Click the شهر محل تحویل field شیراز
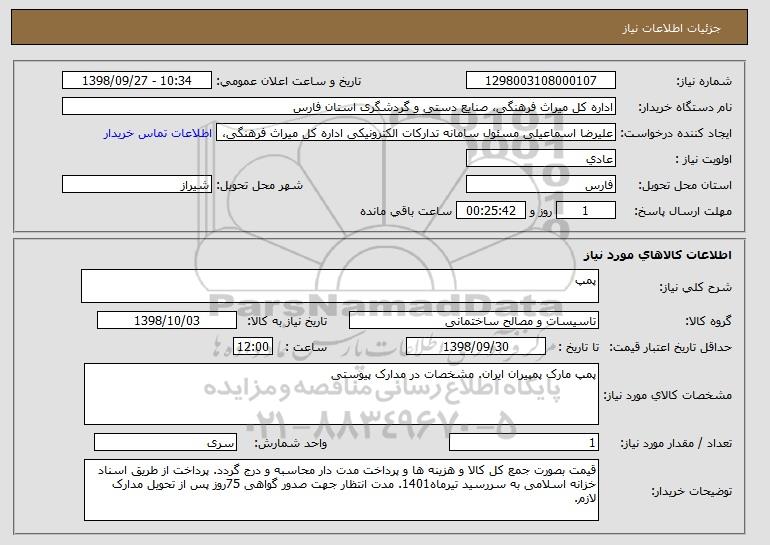 [x=137, y=185]
